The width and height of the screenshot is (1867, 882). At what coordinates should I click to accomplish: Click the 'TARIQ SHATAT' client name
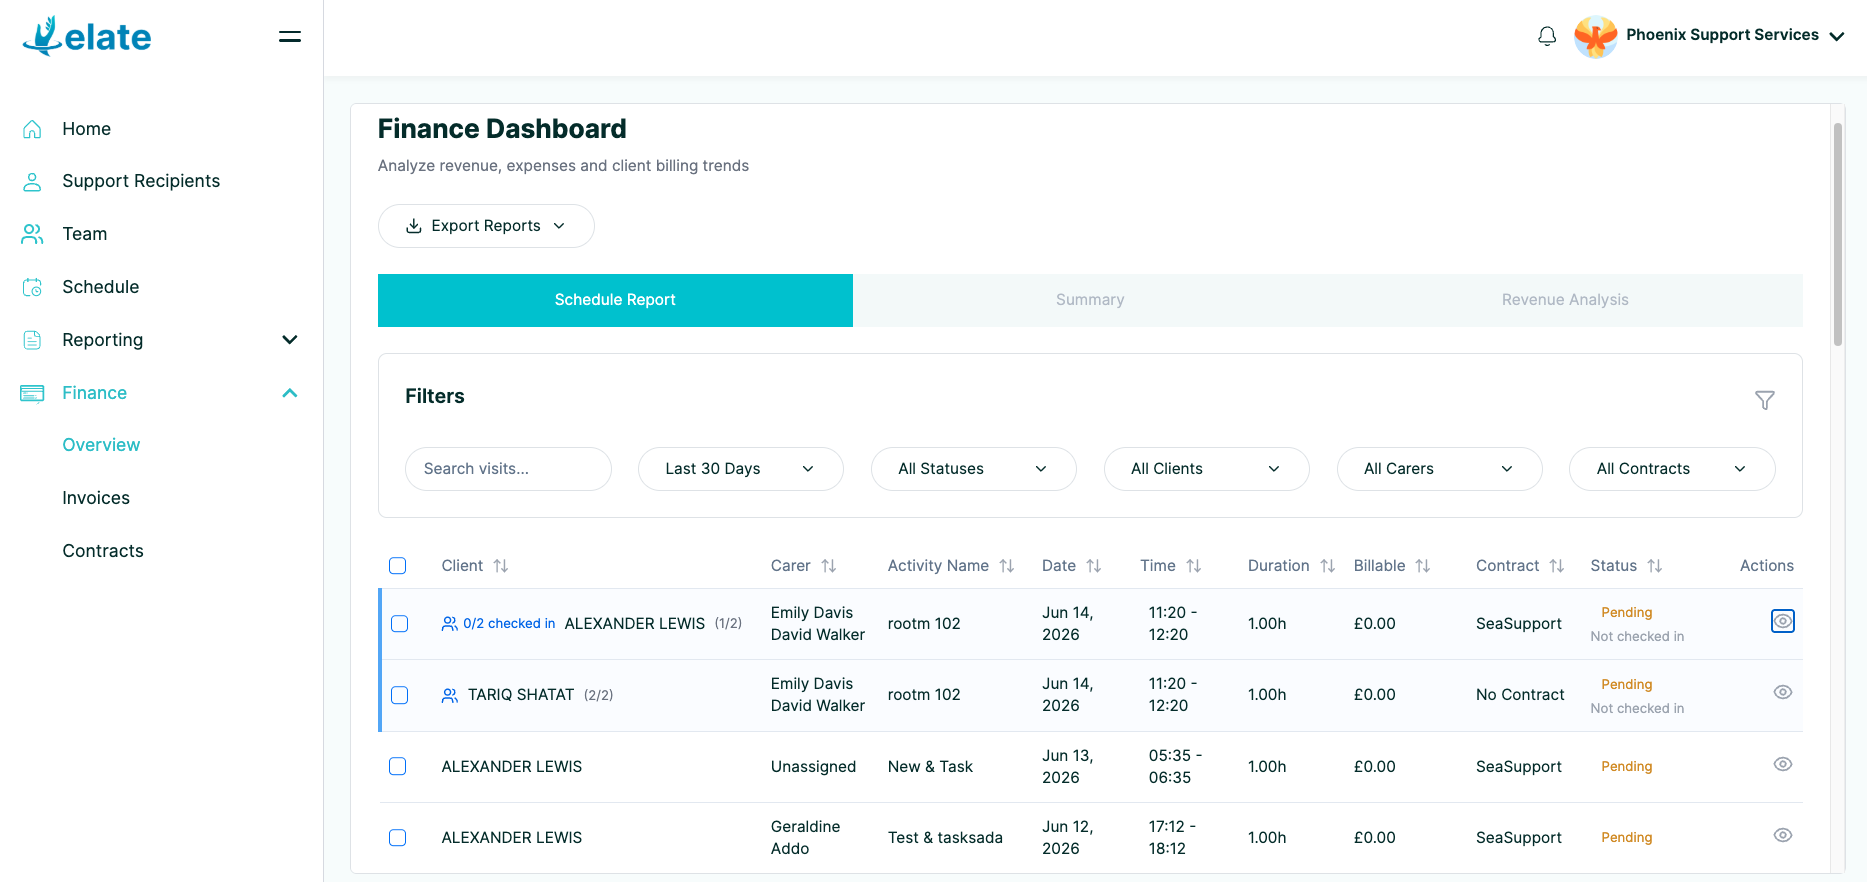tap(521, 695)
